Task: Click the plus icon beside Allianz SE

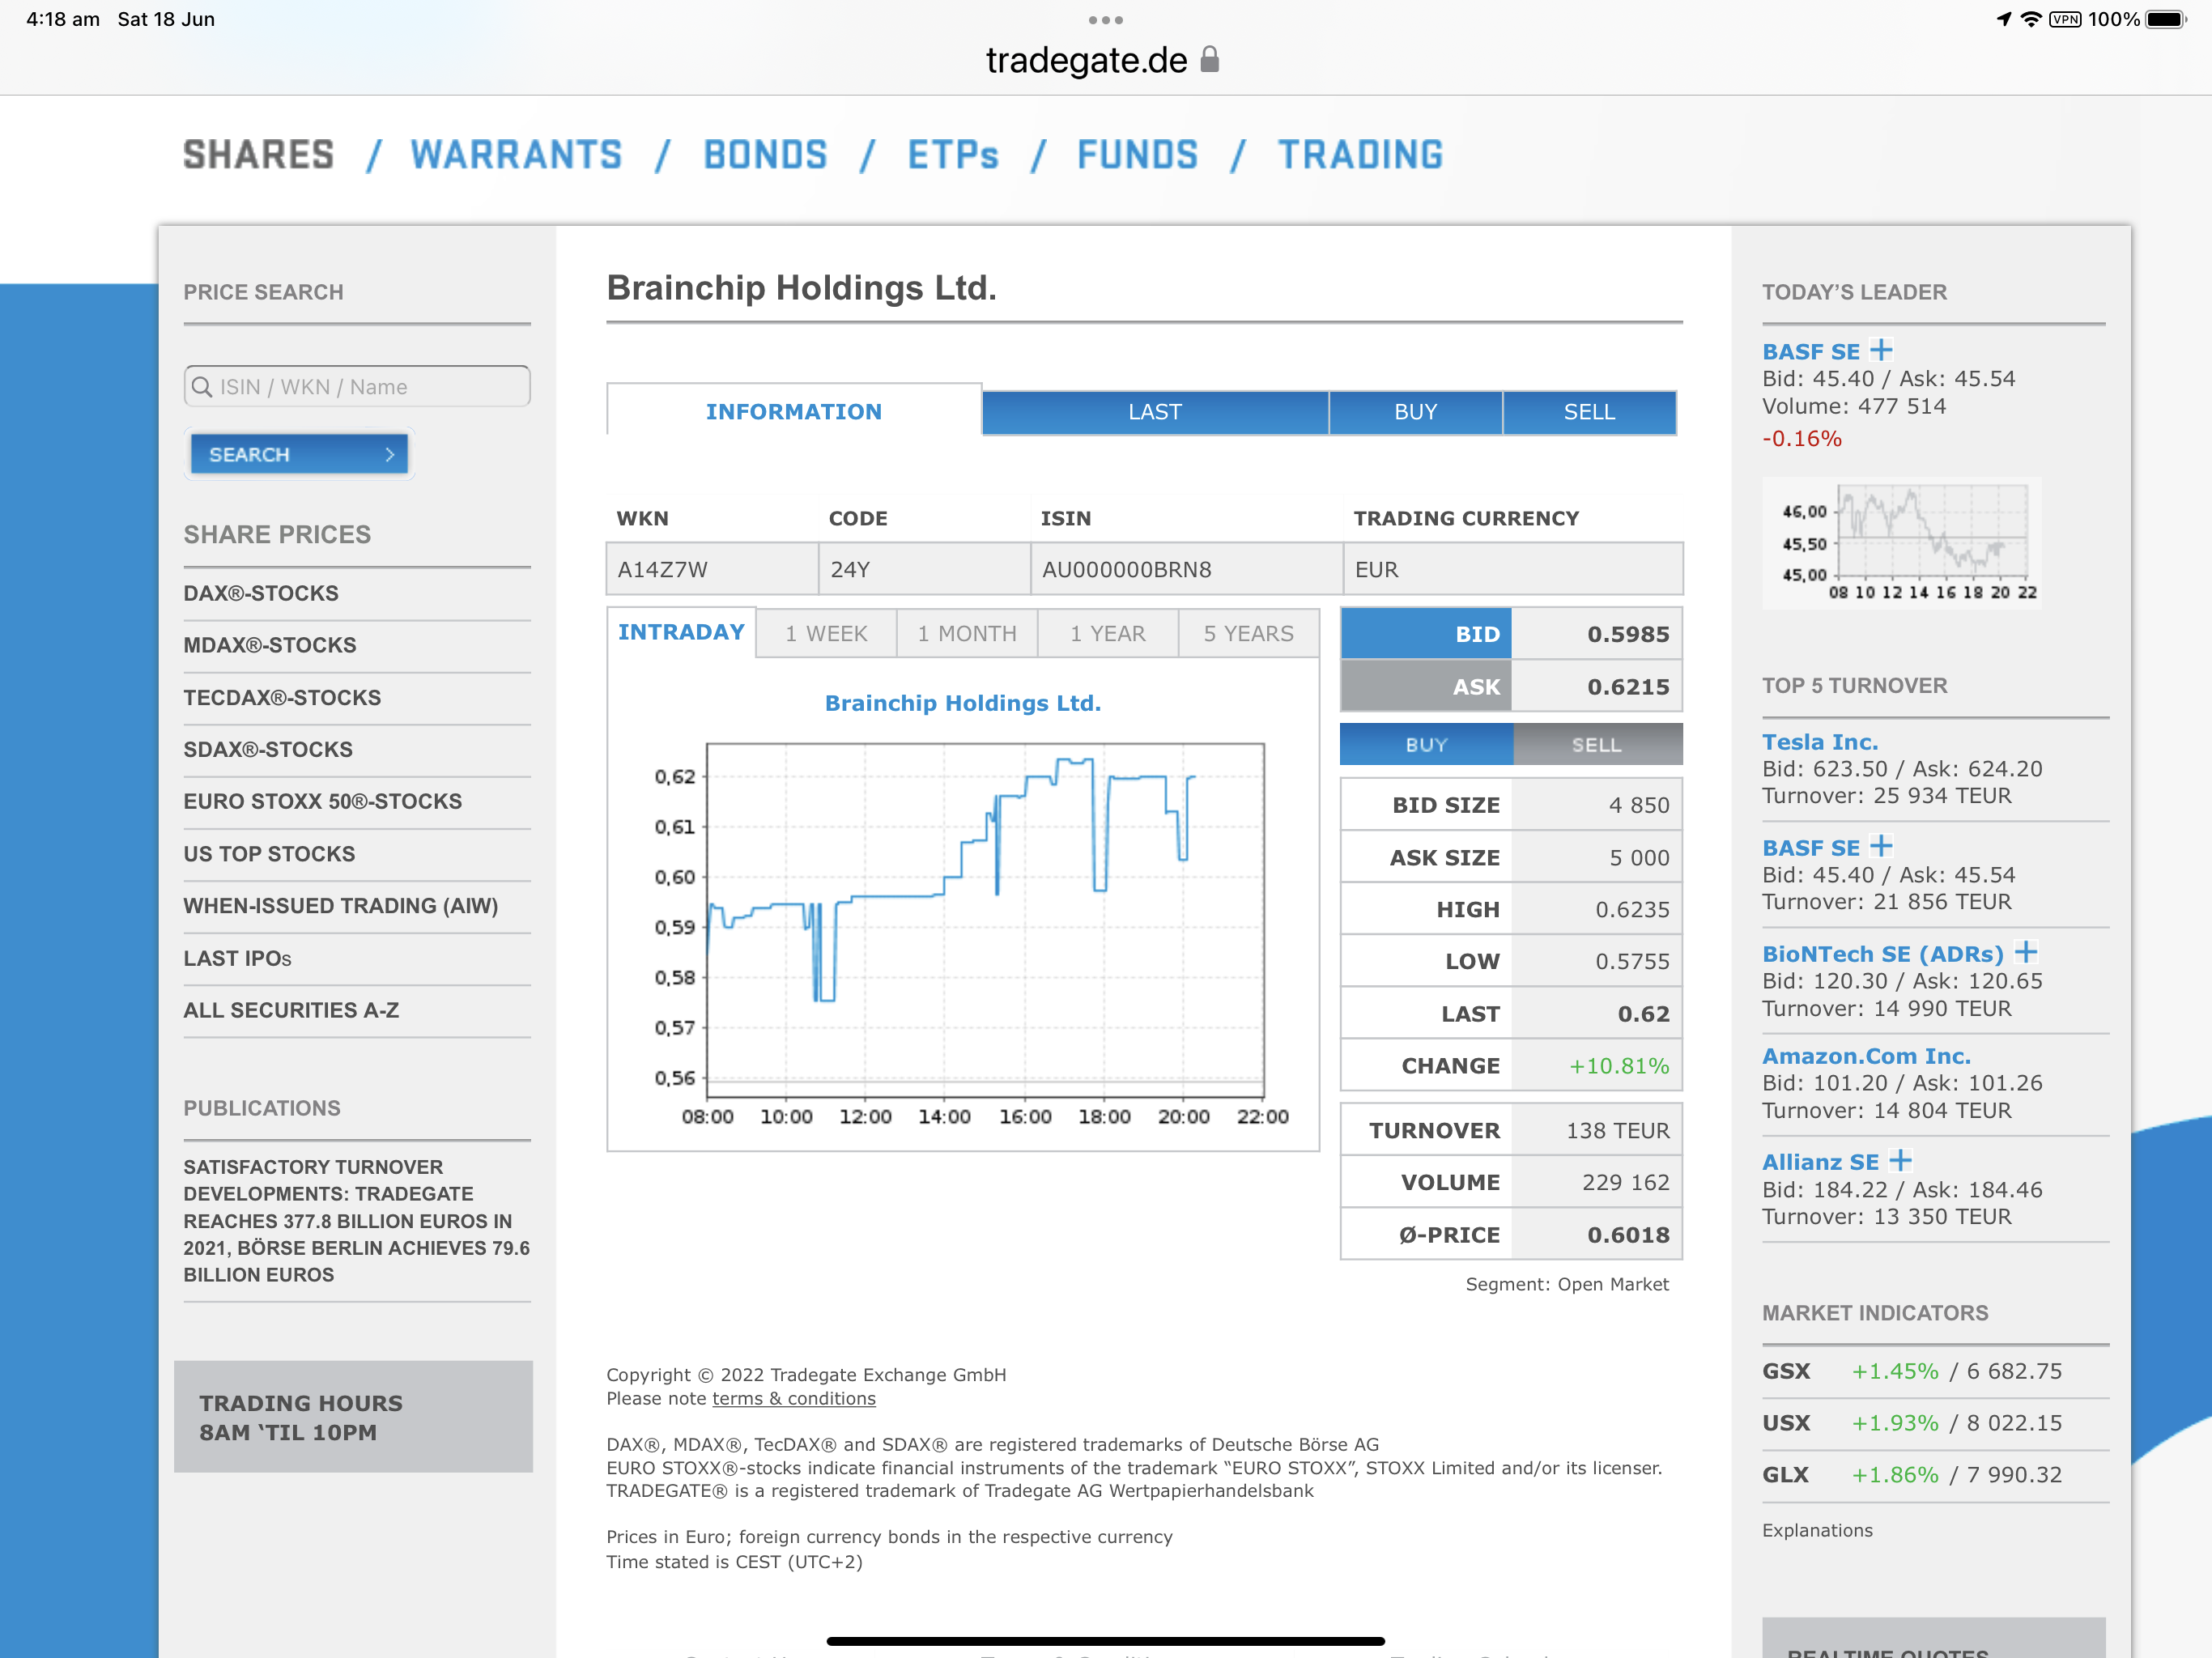Action: (x=1900, y=1160)
